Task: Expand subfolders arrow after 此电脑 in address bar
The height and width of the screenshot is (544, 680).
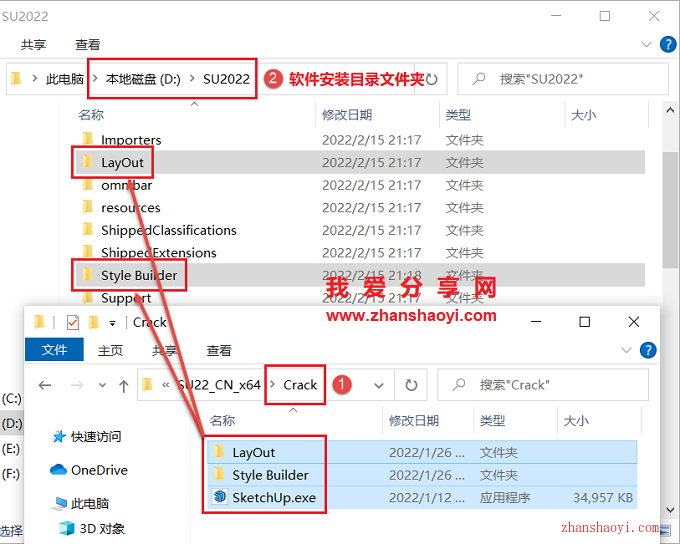Action: coord(95,79)
